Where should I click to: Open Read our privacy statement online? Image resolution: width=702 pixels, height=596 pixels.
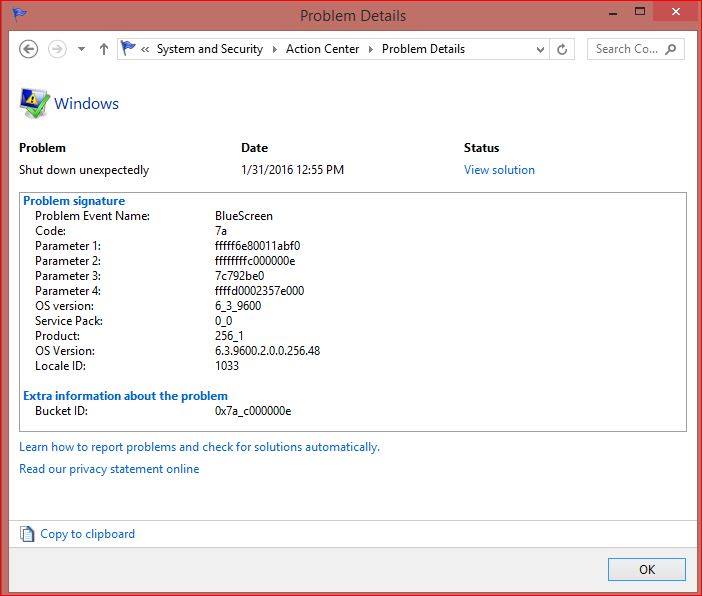[x=109, y=469]
